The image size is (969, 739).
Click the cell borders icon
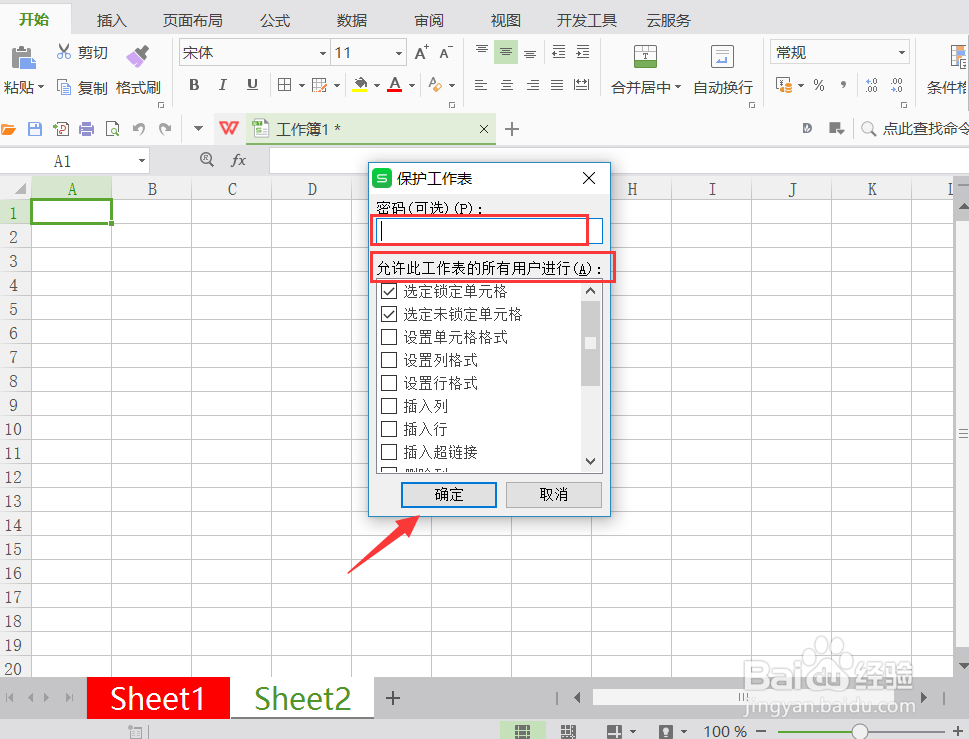tap(284, 85)
